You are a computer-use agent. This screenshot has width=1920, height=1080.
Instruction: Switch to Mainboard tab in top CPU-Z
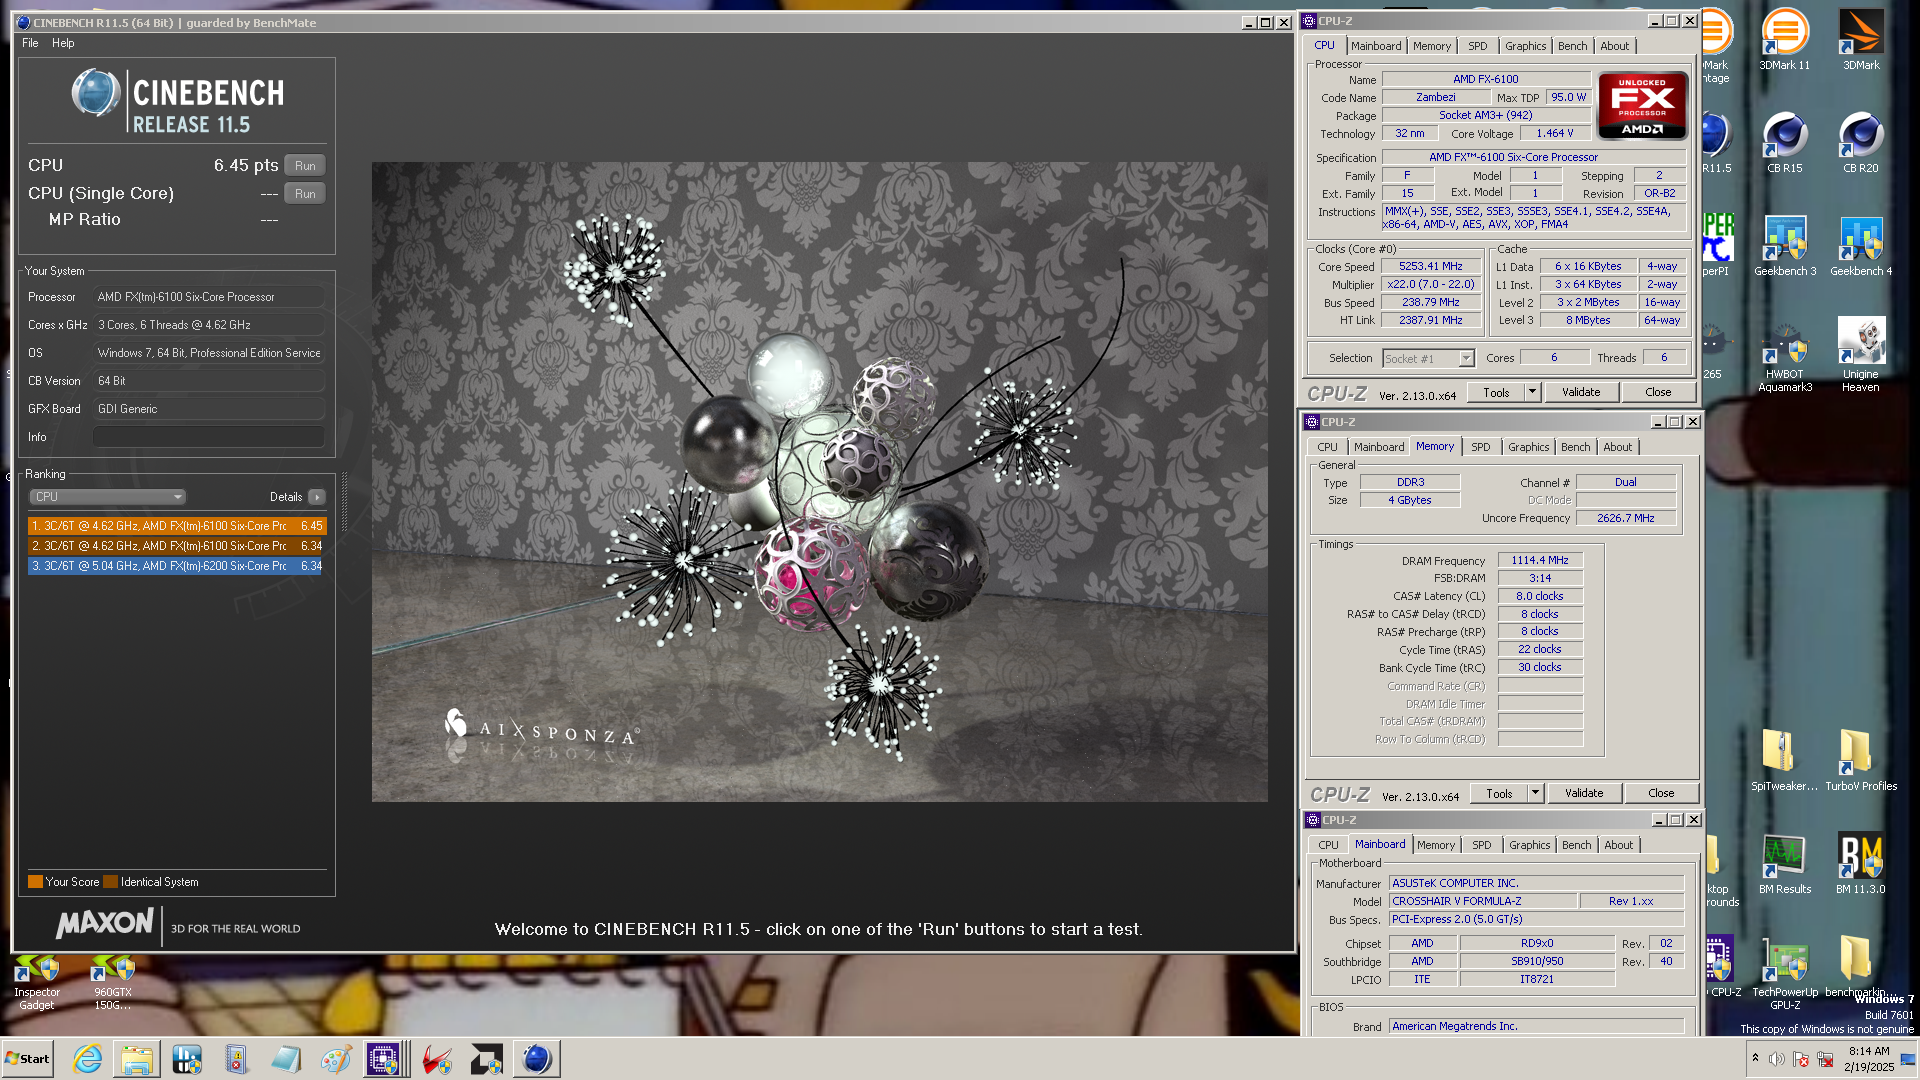tap(1375, 46)
